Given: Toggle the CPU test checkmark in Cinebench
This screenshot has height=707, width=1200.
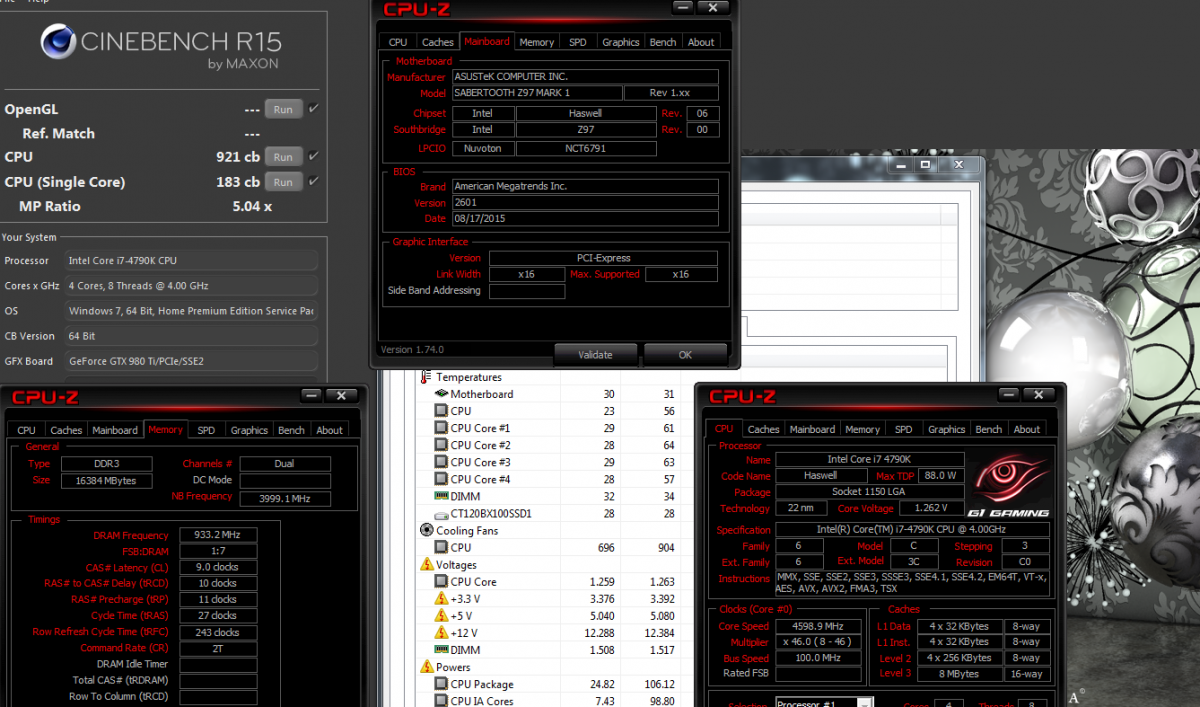Looking at the screenshot, I should 314,156.
